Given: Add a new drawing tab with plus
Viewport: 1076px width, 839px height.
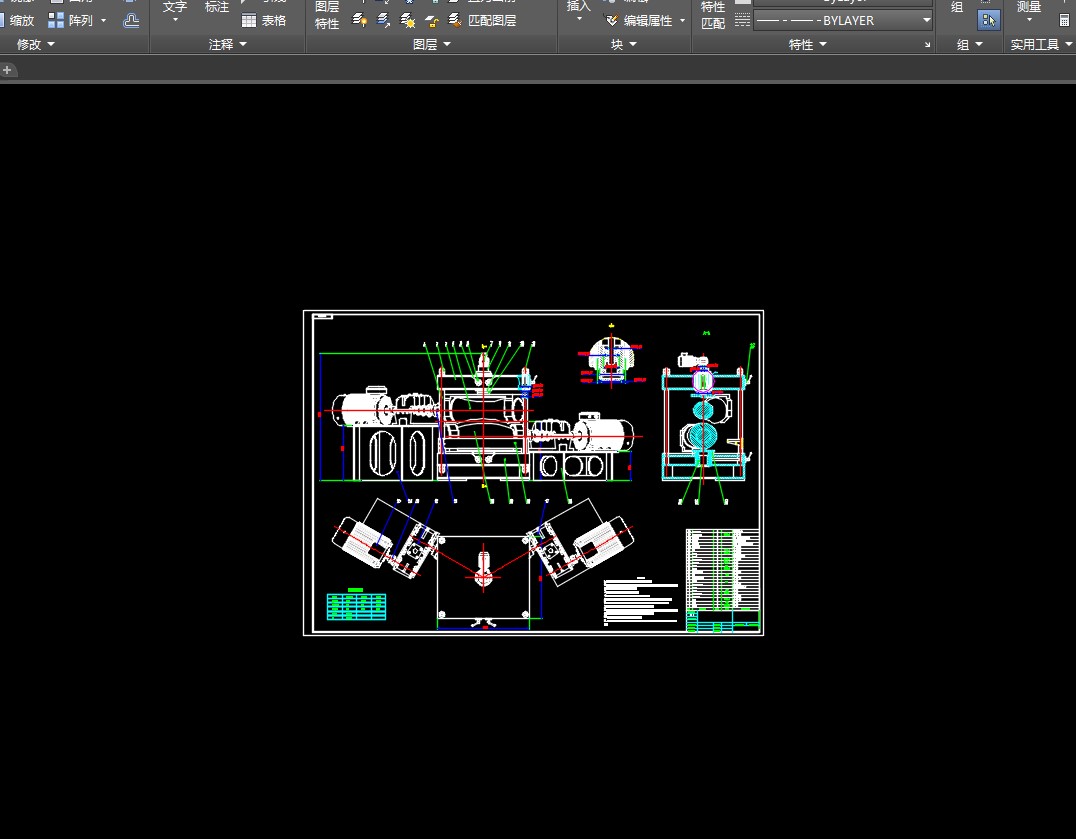Looking at the screenshot, I should 7,70.
